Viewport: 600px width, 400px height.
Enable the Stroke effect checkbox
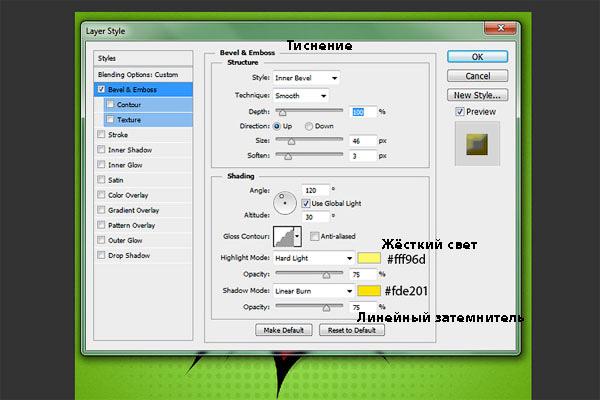click(101, 134)
